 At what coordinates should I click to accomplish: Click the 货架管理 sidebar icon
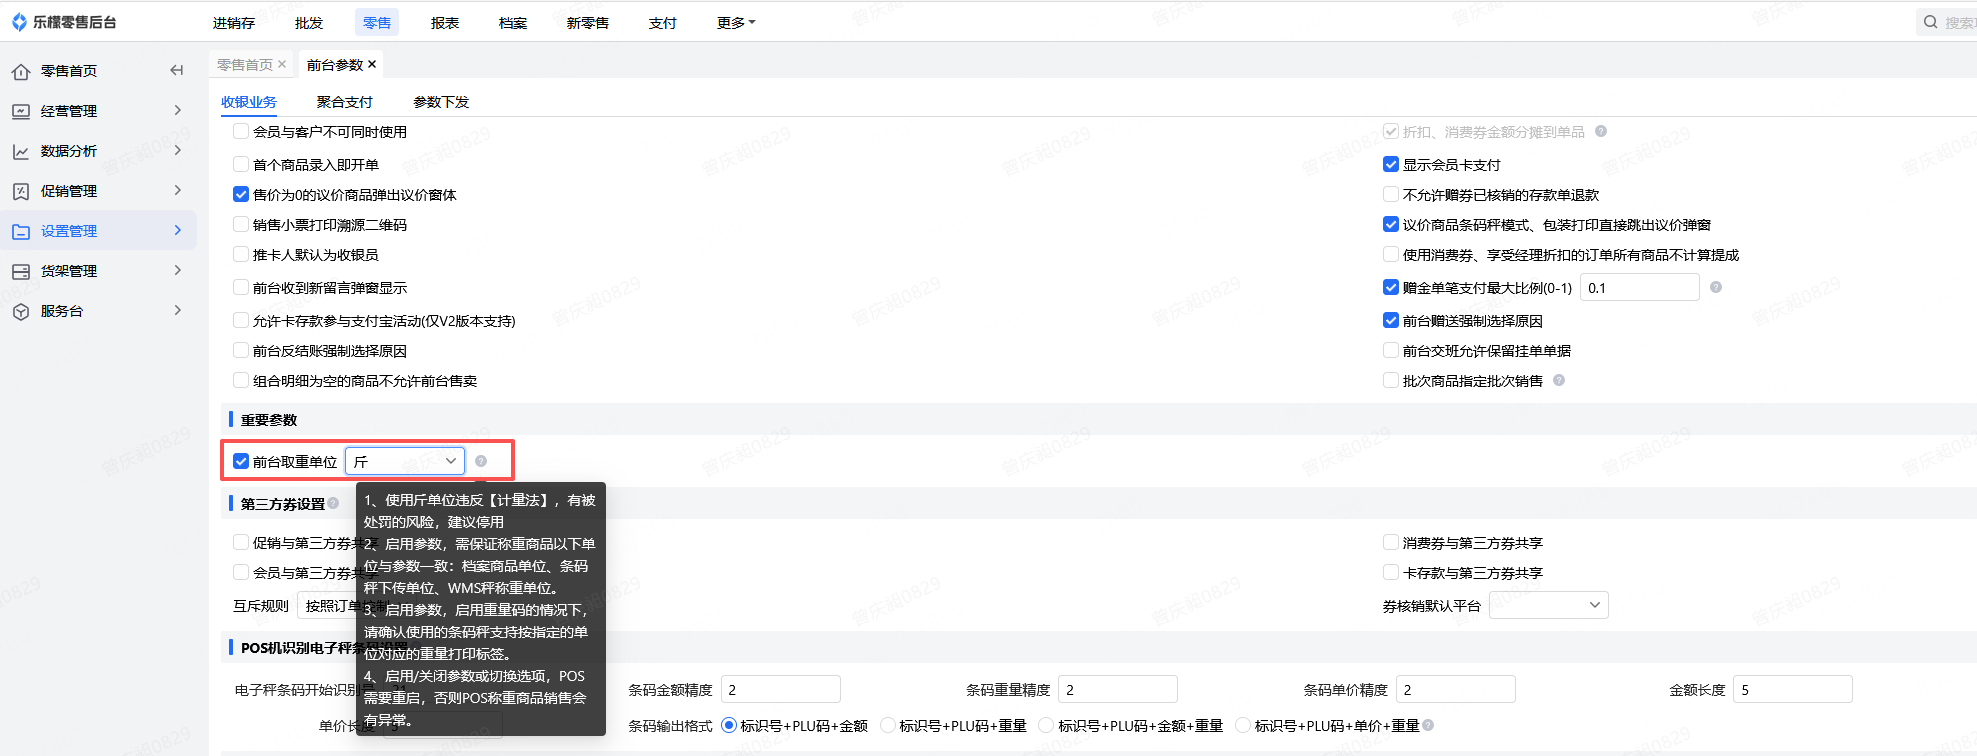[21, 271]
